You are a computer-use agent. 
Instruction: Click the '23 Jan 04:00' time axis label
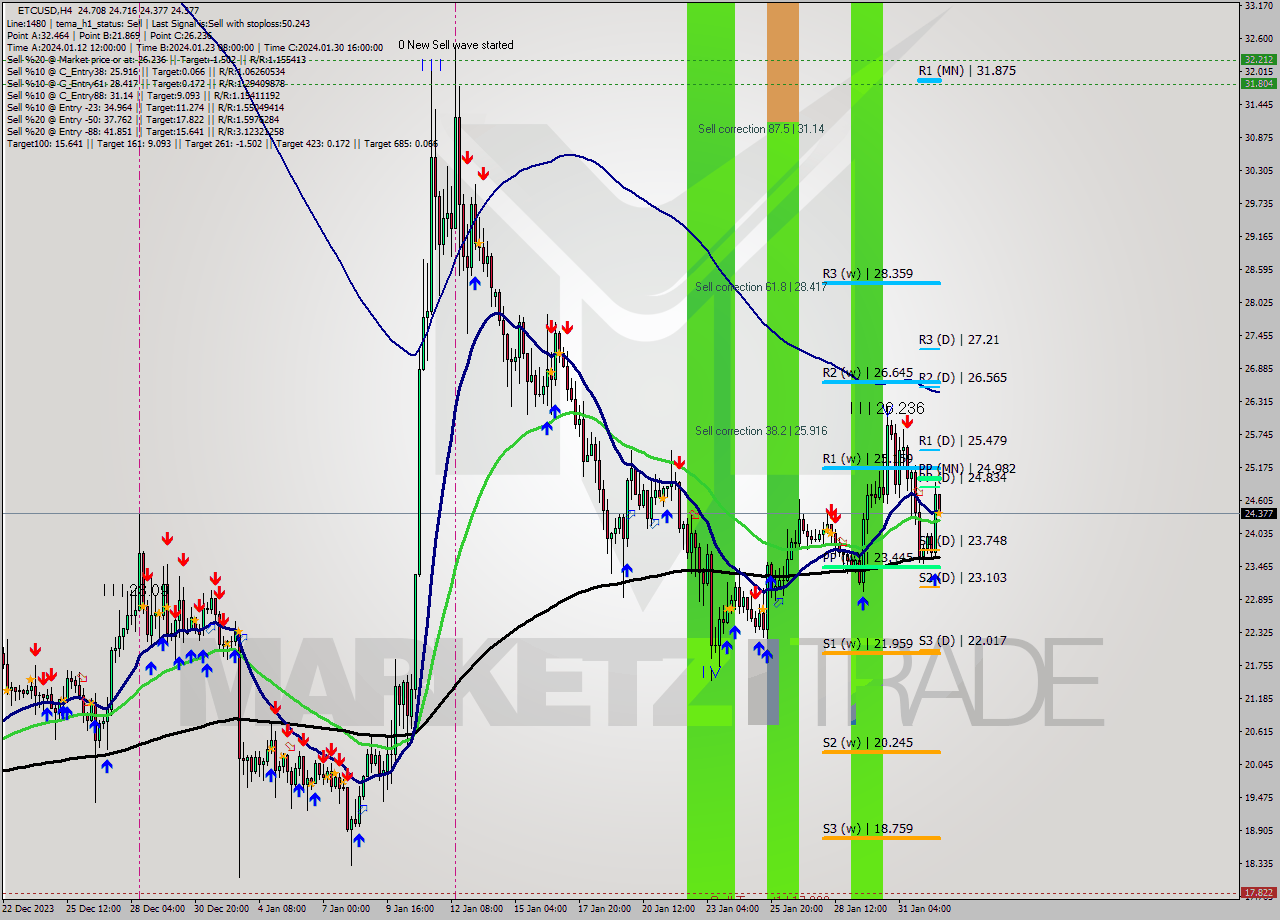(731, 909)
